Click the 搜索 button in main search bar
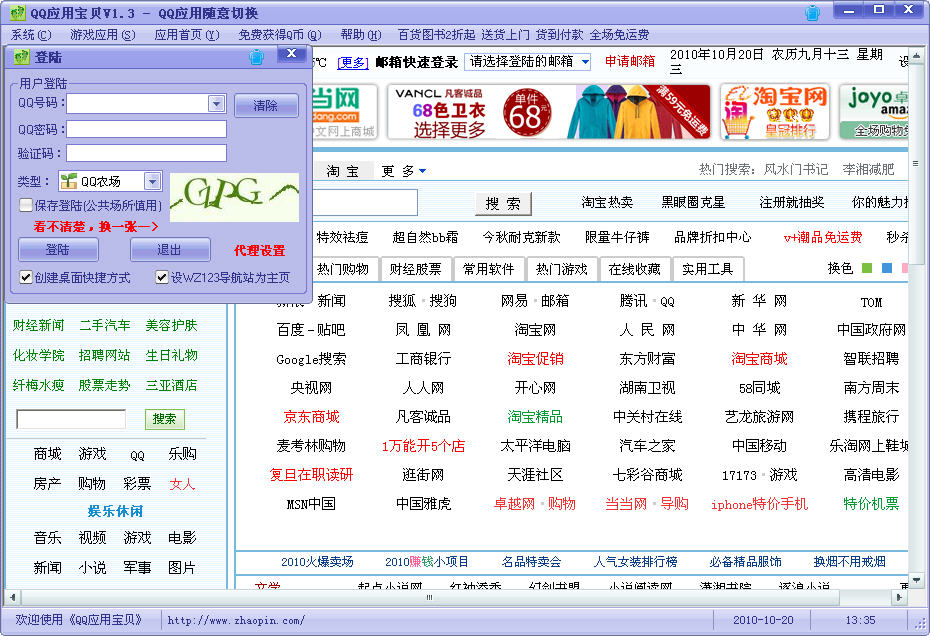The image size is (930, 636). tap(504, 204)
